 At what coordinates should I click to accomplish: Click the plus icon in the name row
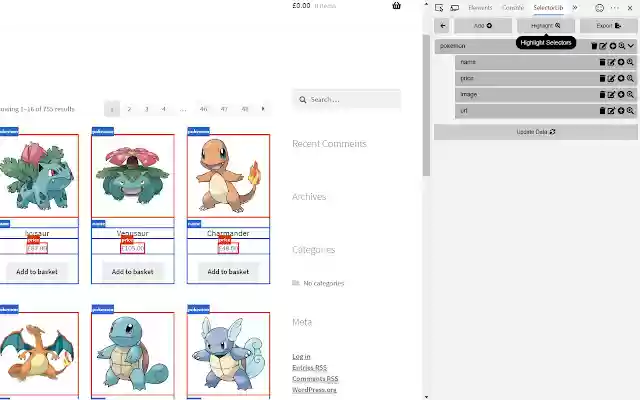(621, 62)
